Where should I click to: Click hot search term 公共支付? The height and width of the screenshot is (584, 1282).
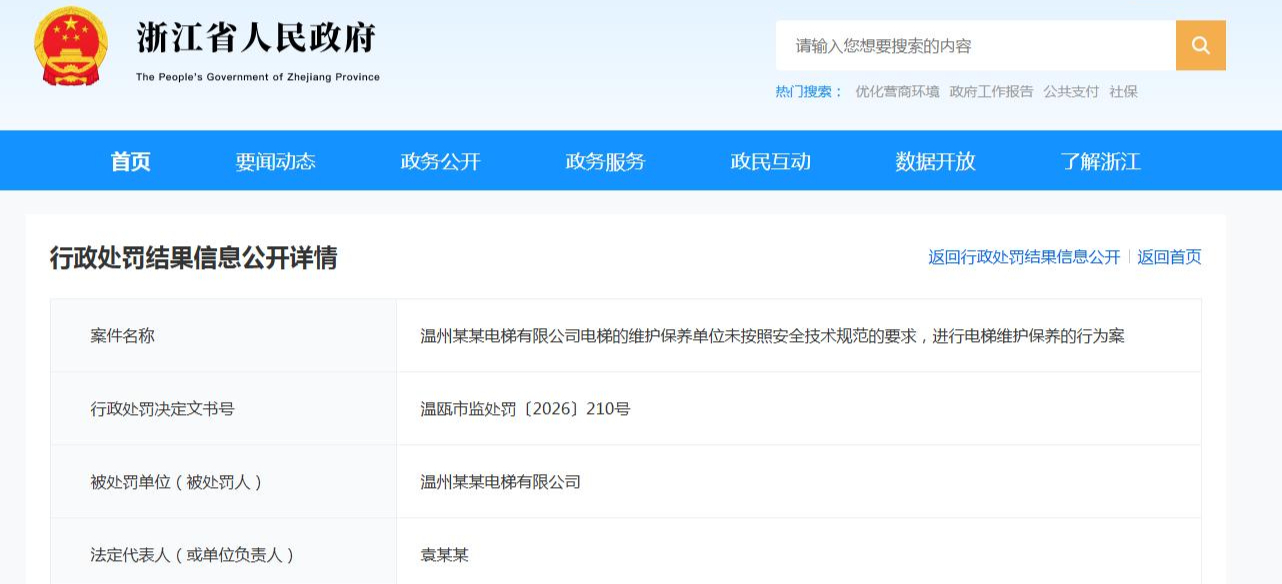click(1071, 91)
